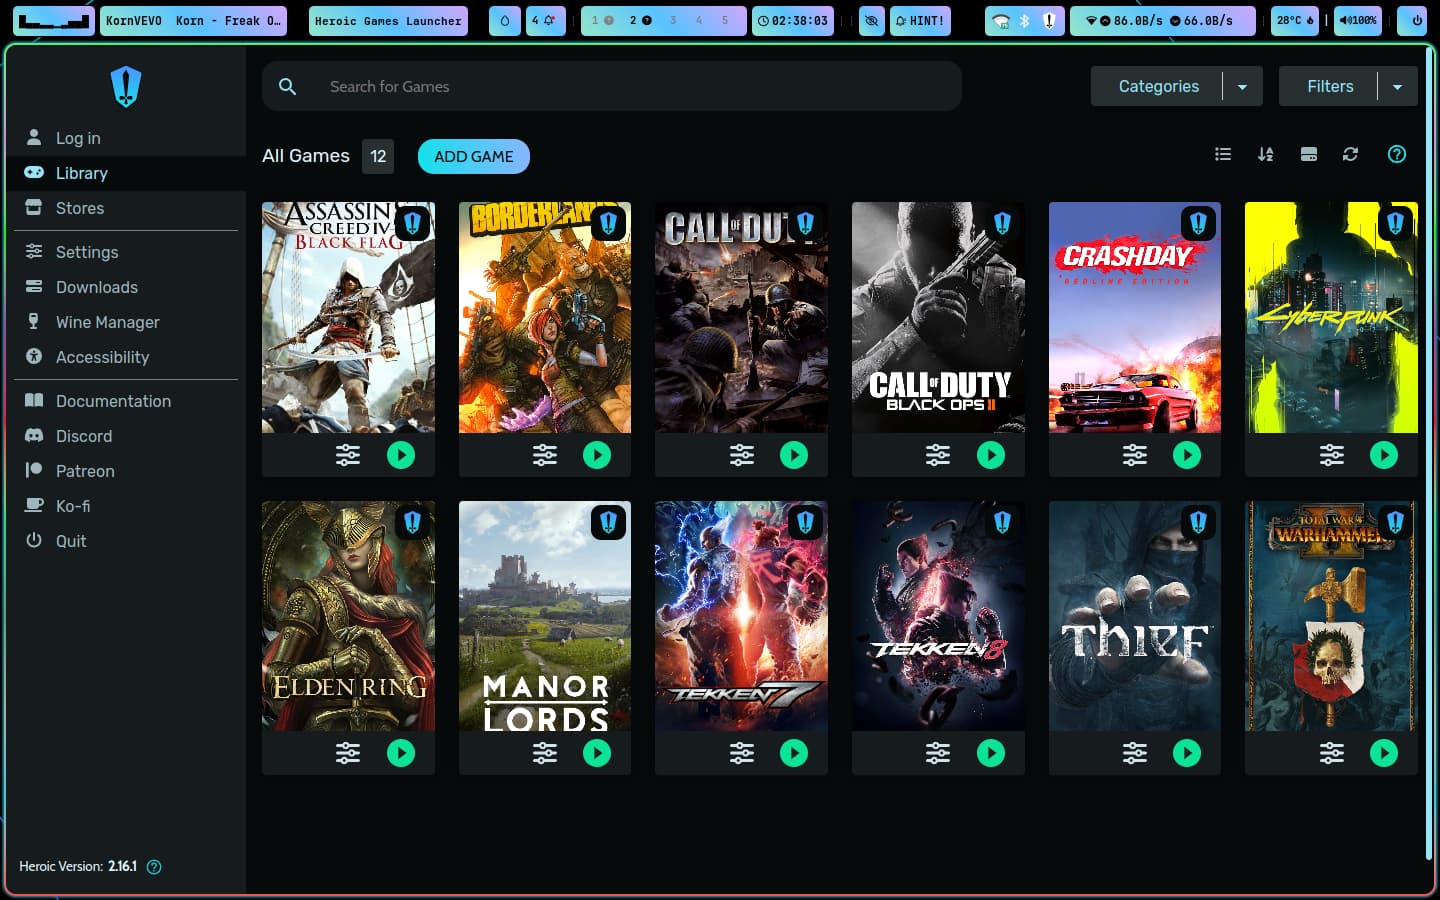This screenshot has width=1440, height=900.
Task: Toggle sort by installed status icon
Action: (x=1308, y=154)
